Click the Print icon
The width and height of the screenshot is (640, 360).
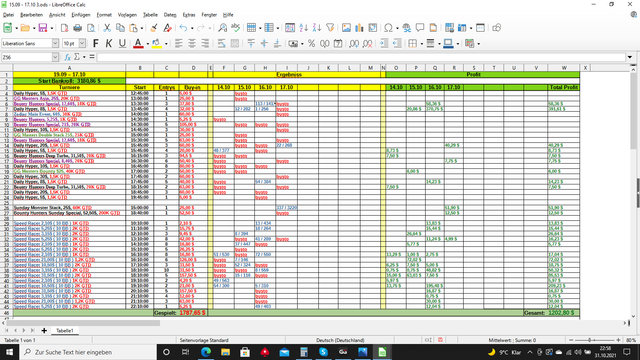[78, 28]
